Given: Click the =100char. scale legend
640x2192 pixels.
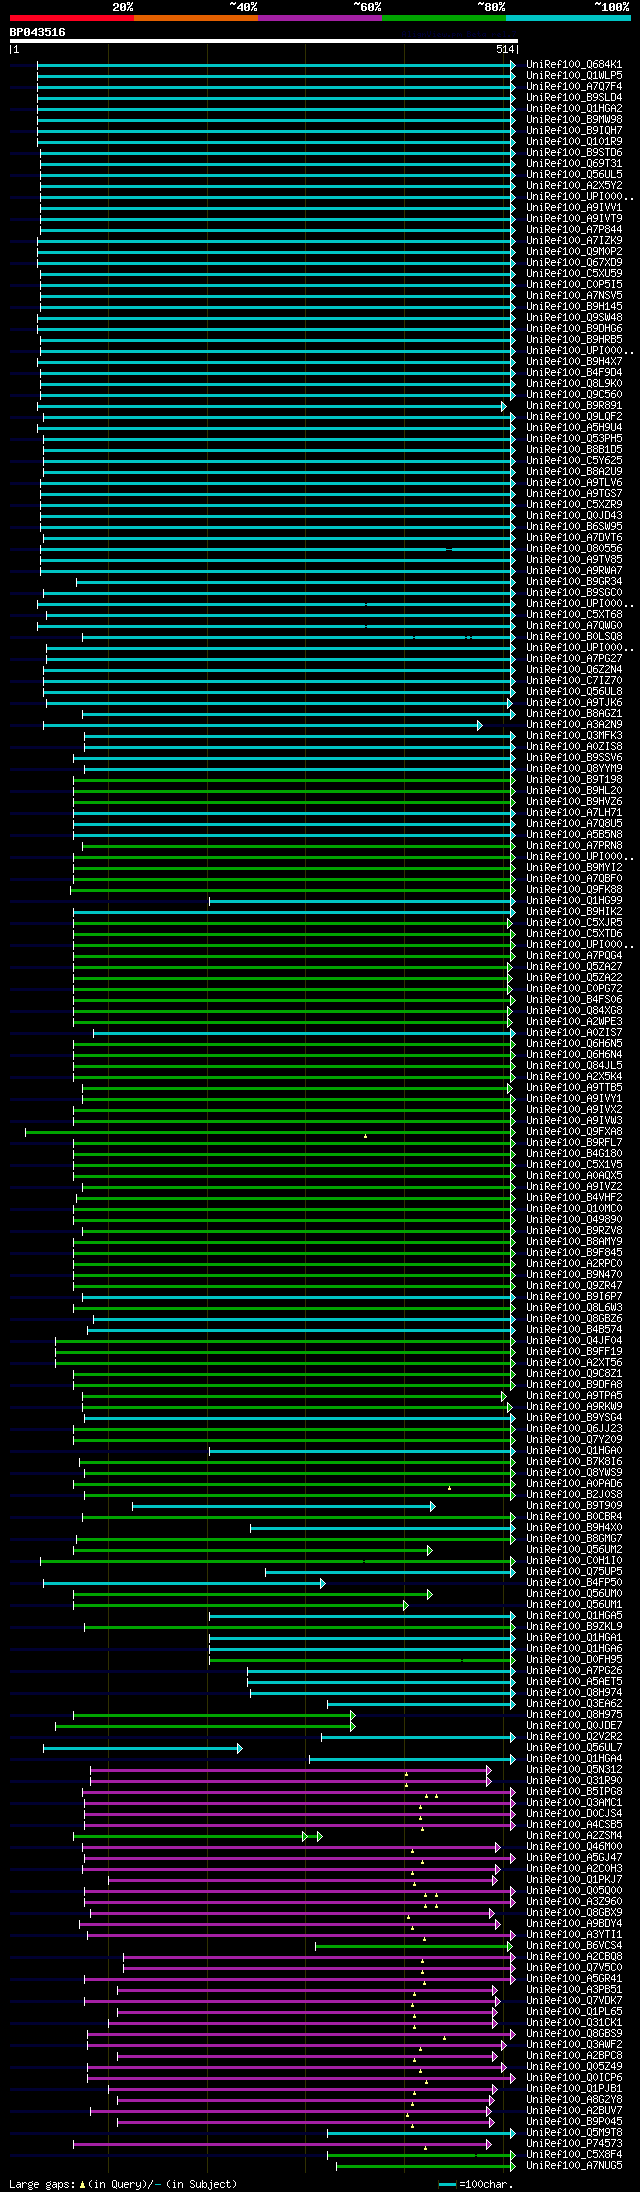Looking at the screenshot, I should [476, 2184].
